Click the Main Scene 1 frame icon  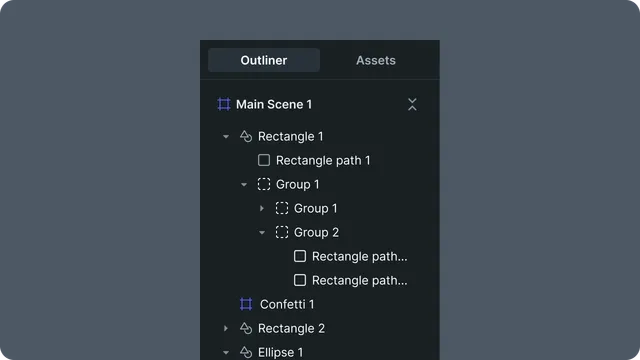224,104
